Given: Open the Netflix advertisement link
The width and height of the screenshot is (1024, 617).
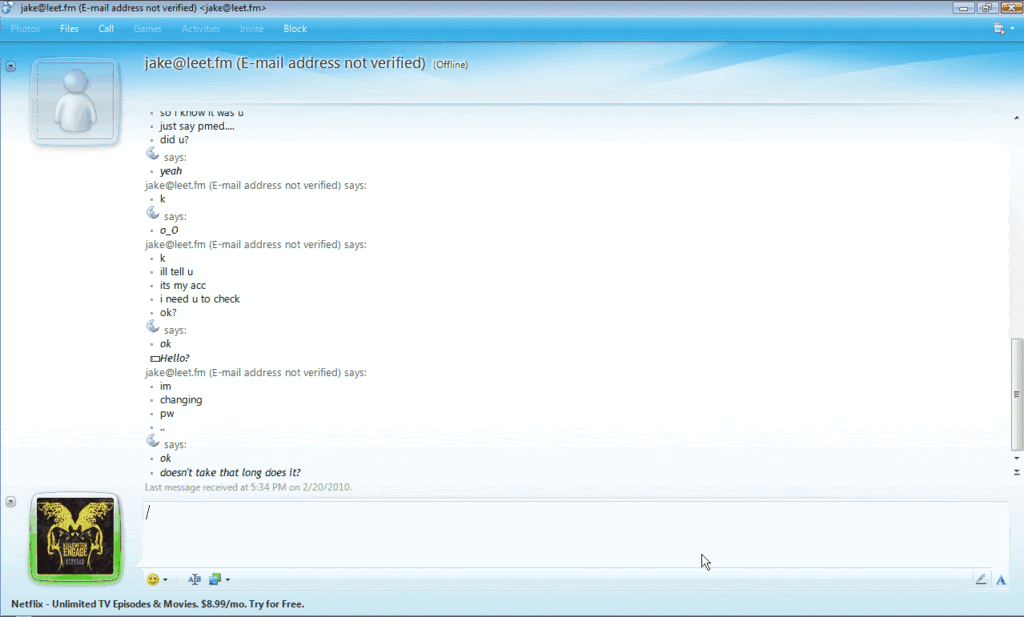Looking at the screenshot, I should pos(157,604).
